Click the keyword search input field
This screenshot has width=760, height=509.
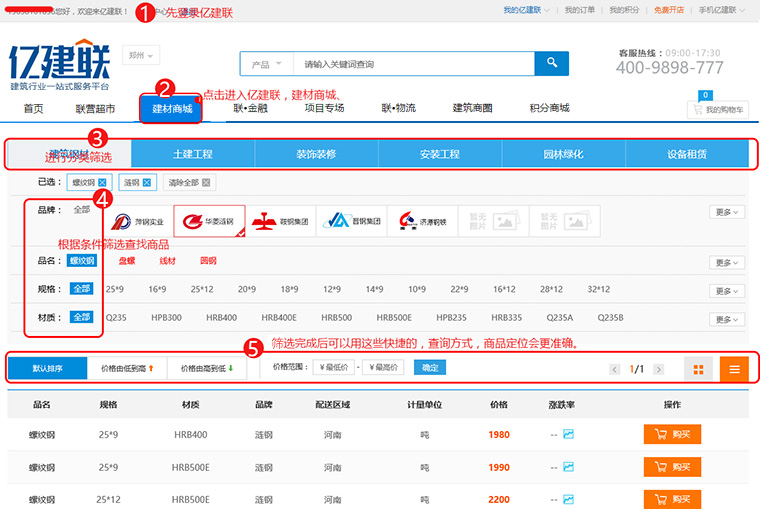point(410,64)
